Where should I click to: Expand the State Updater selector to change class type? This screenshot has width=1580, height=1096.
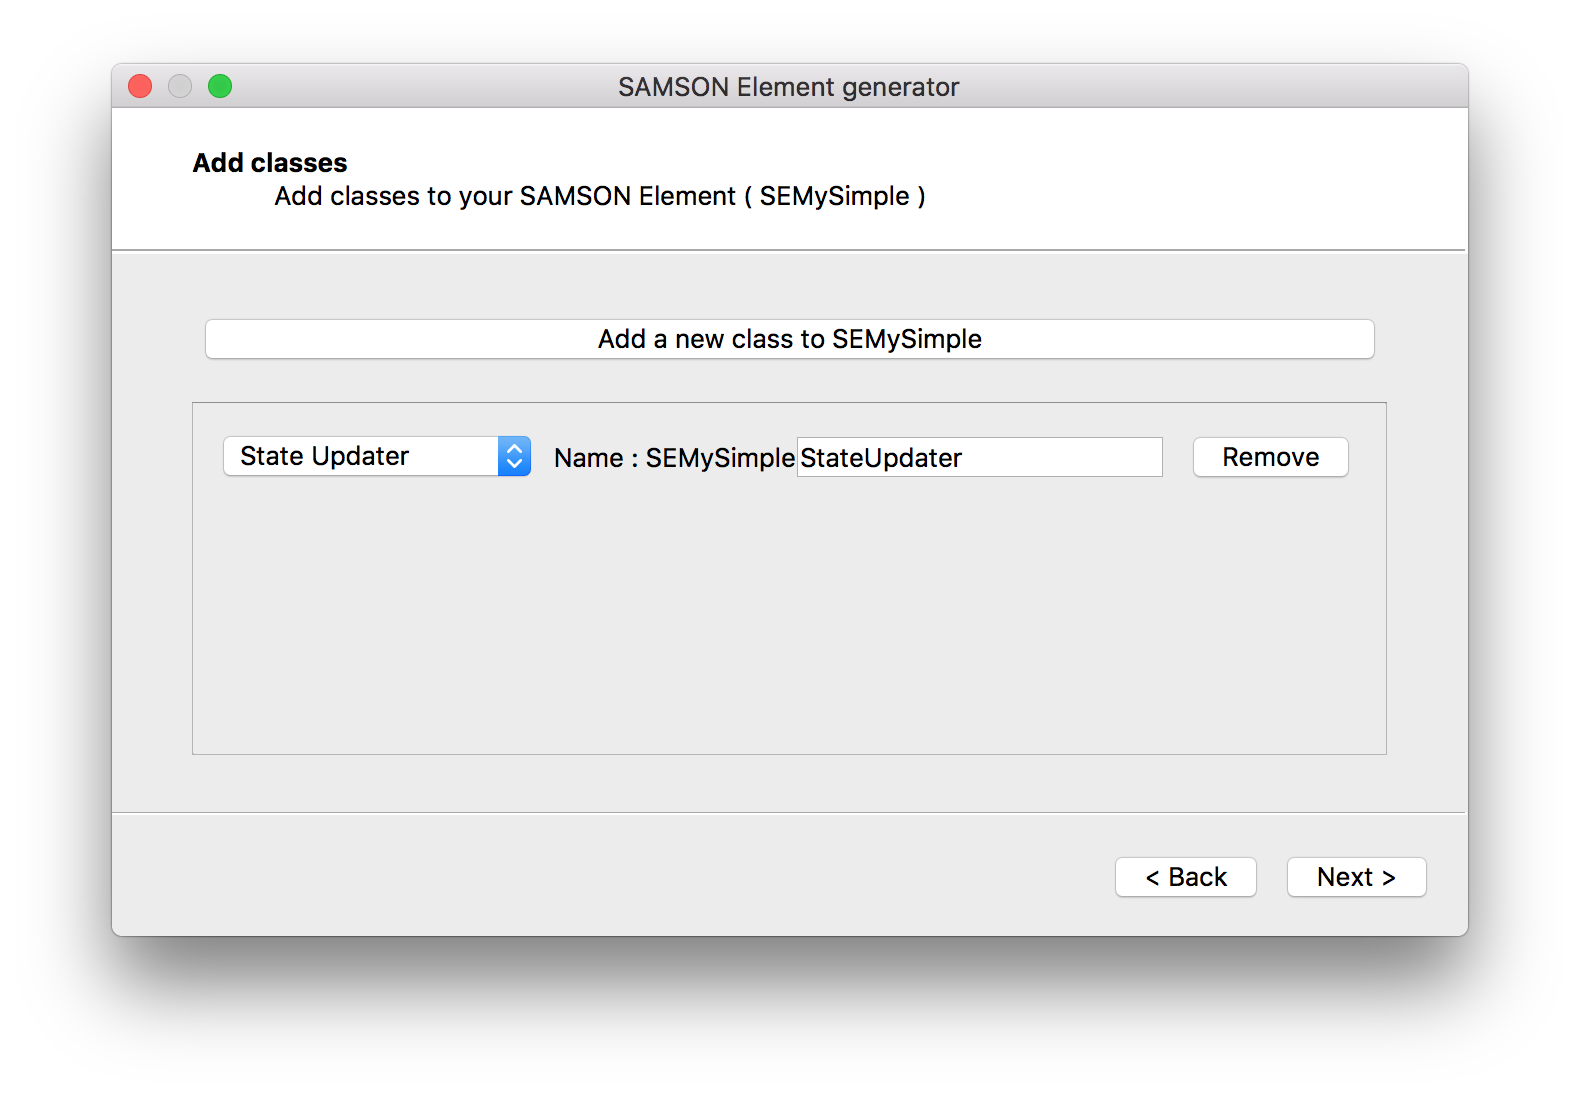click(376, 456)
